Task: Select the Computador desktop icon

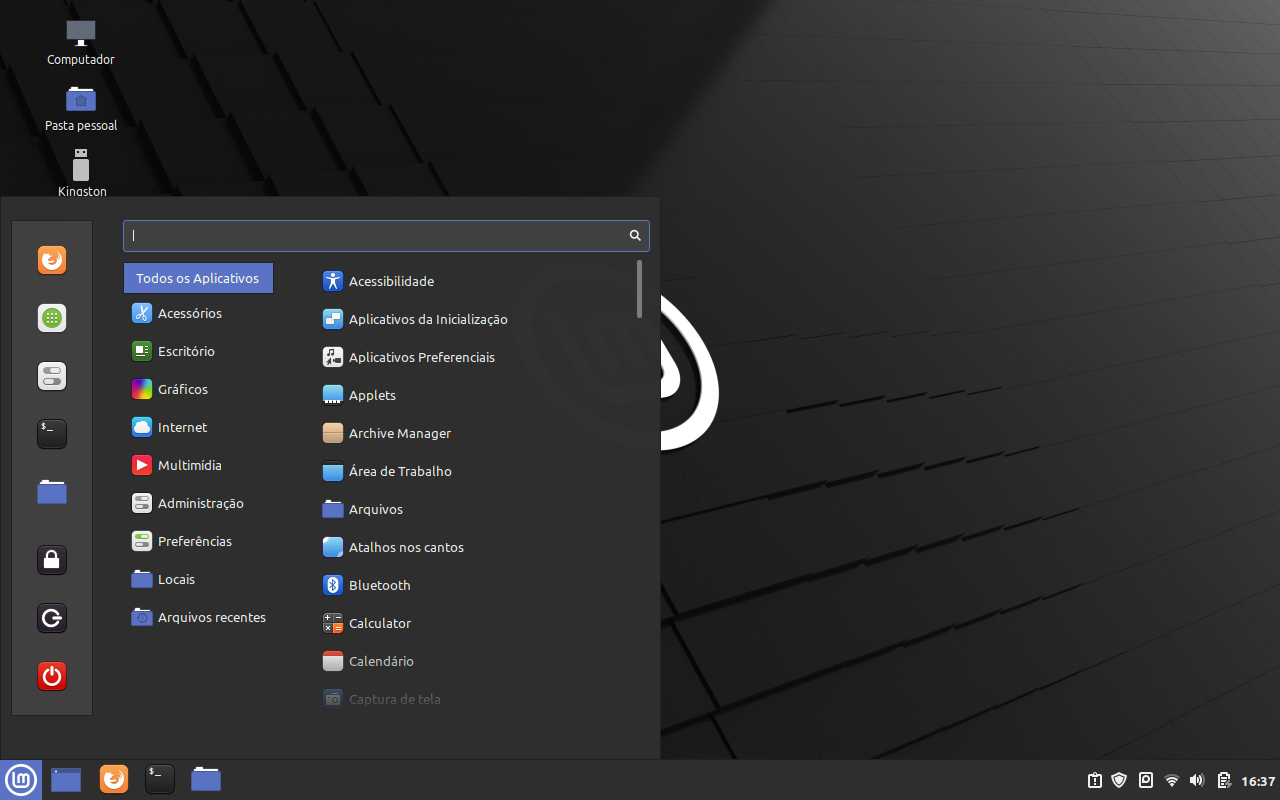Action: (81, 43)
